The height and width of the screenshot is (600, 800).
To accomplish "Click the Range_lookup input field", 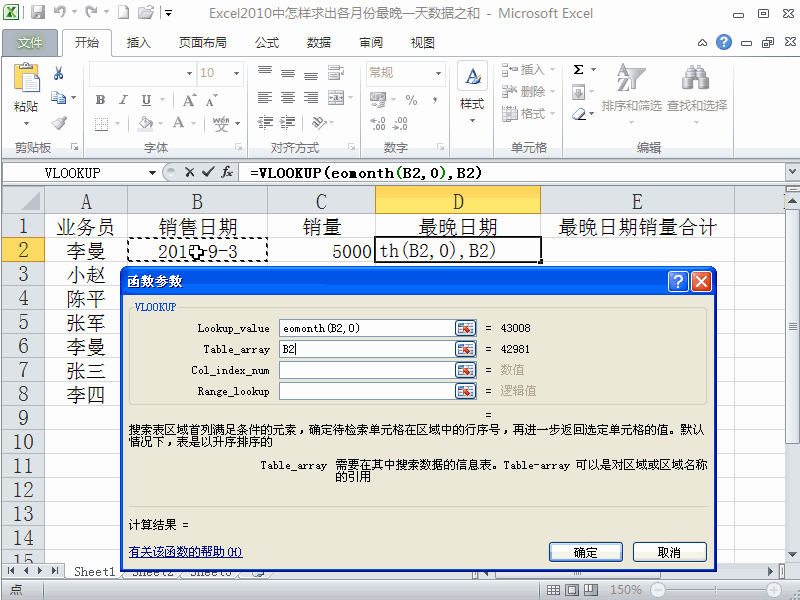I will pos(367,391).
